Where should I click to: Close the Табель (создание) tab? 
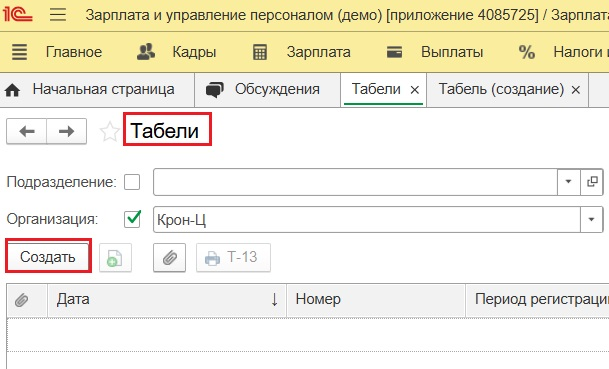[576, 90]
